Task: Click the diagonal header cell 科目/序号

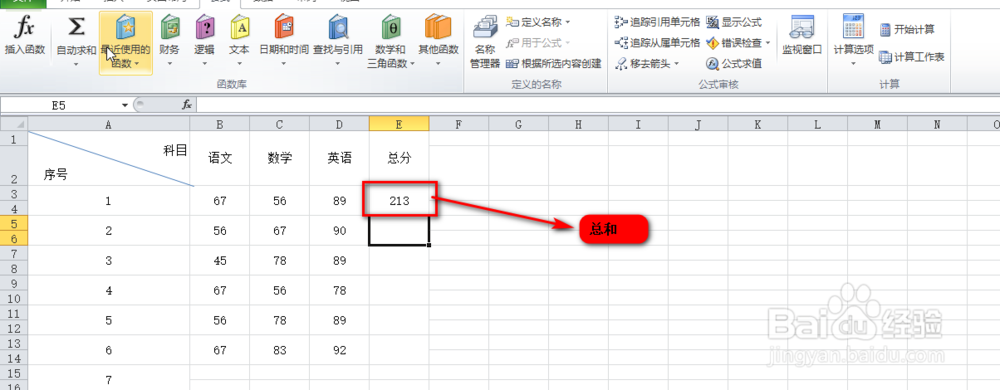Action: point(109,159)
